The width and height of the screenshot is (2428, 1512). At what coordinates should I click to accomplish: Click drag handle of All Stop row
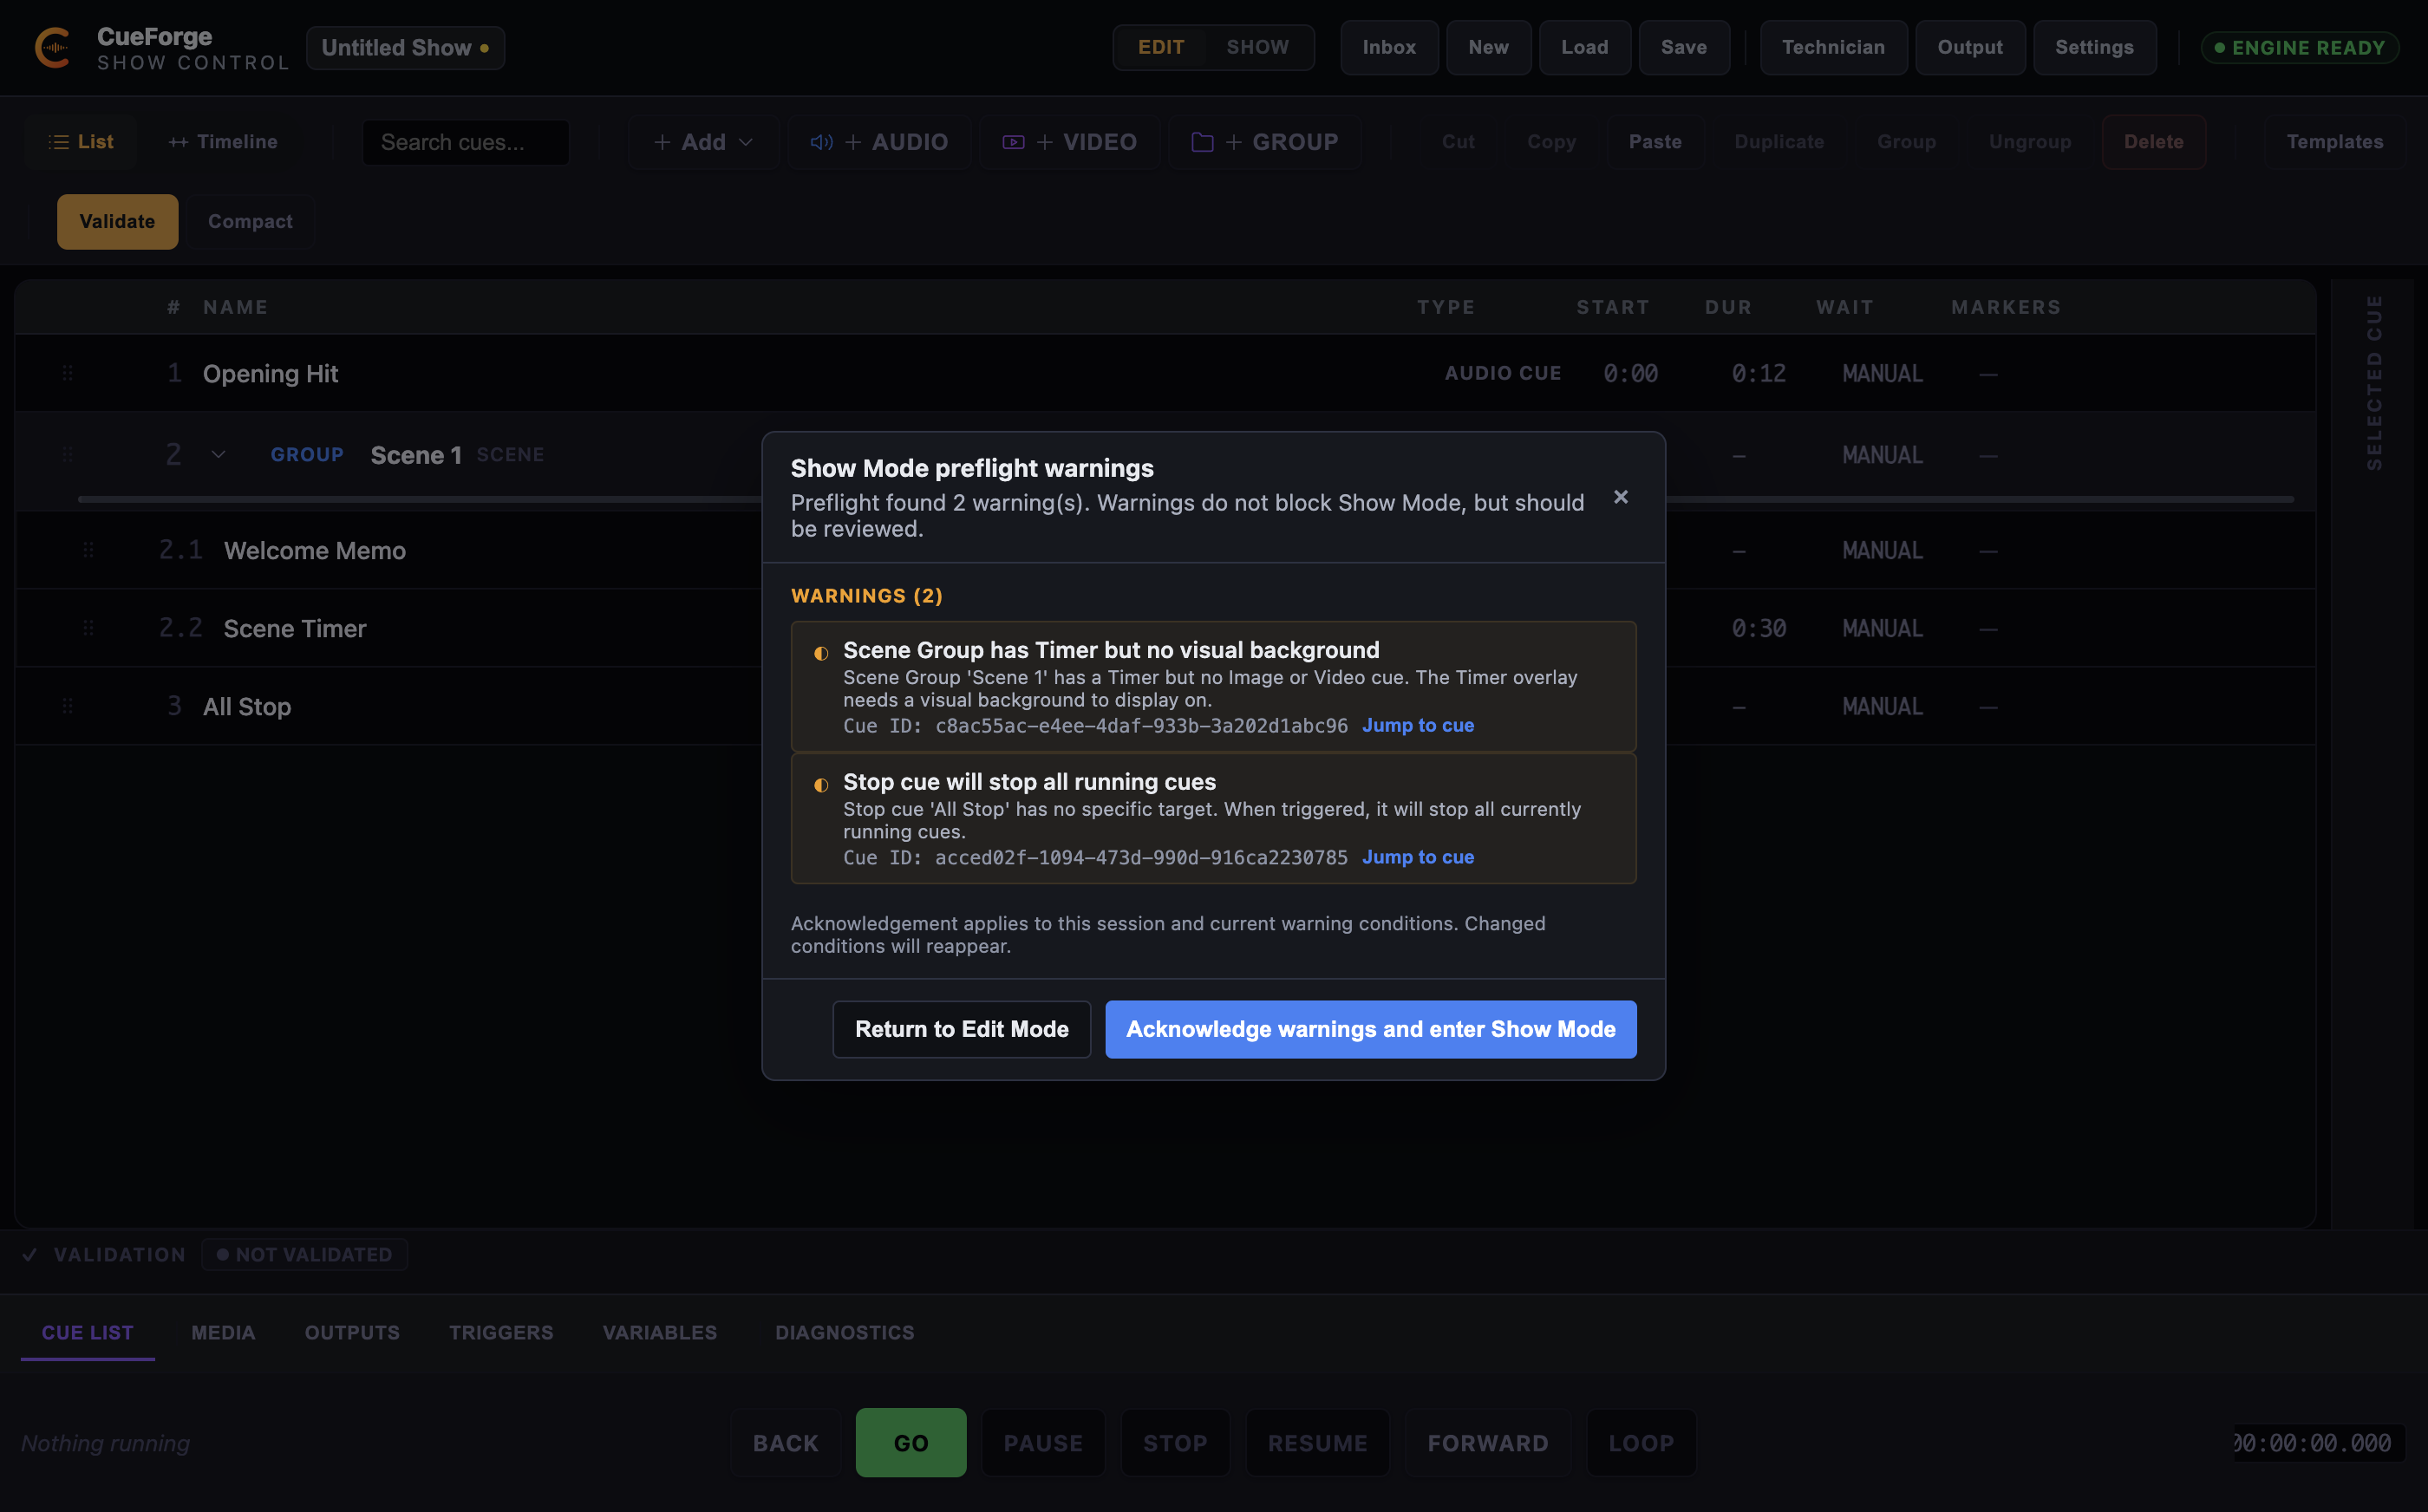[x=67, y=706]
